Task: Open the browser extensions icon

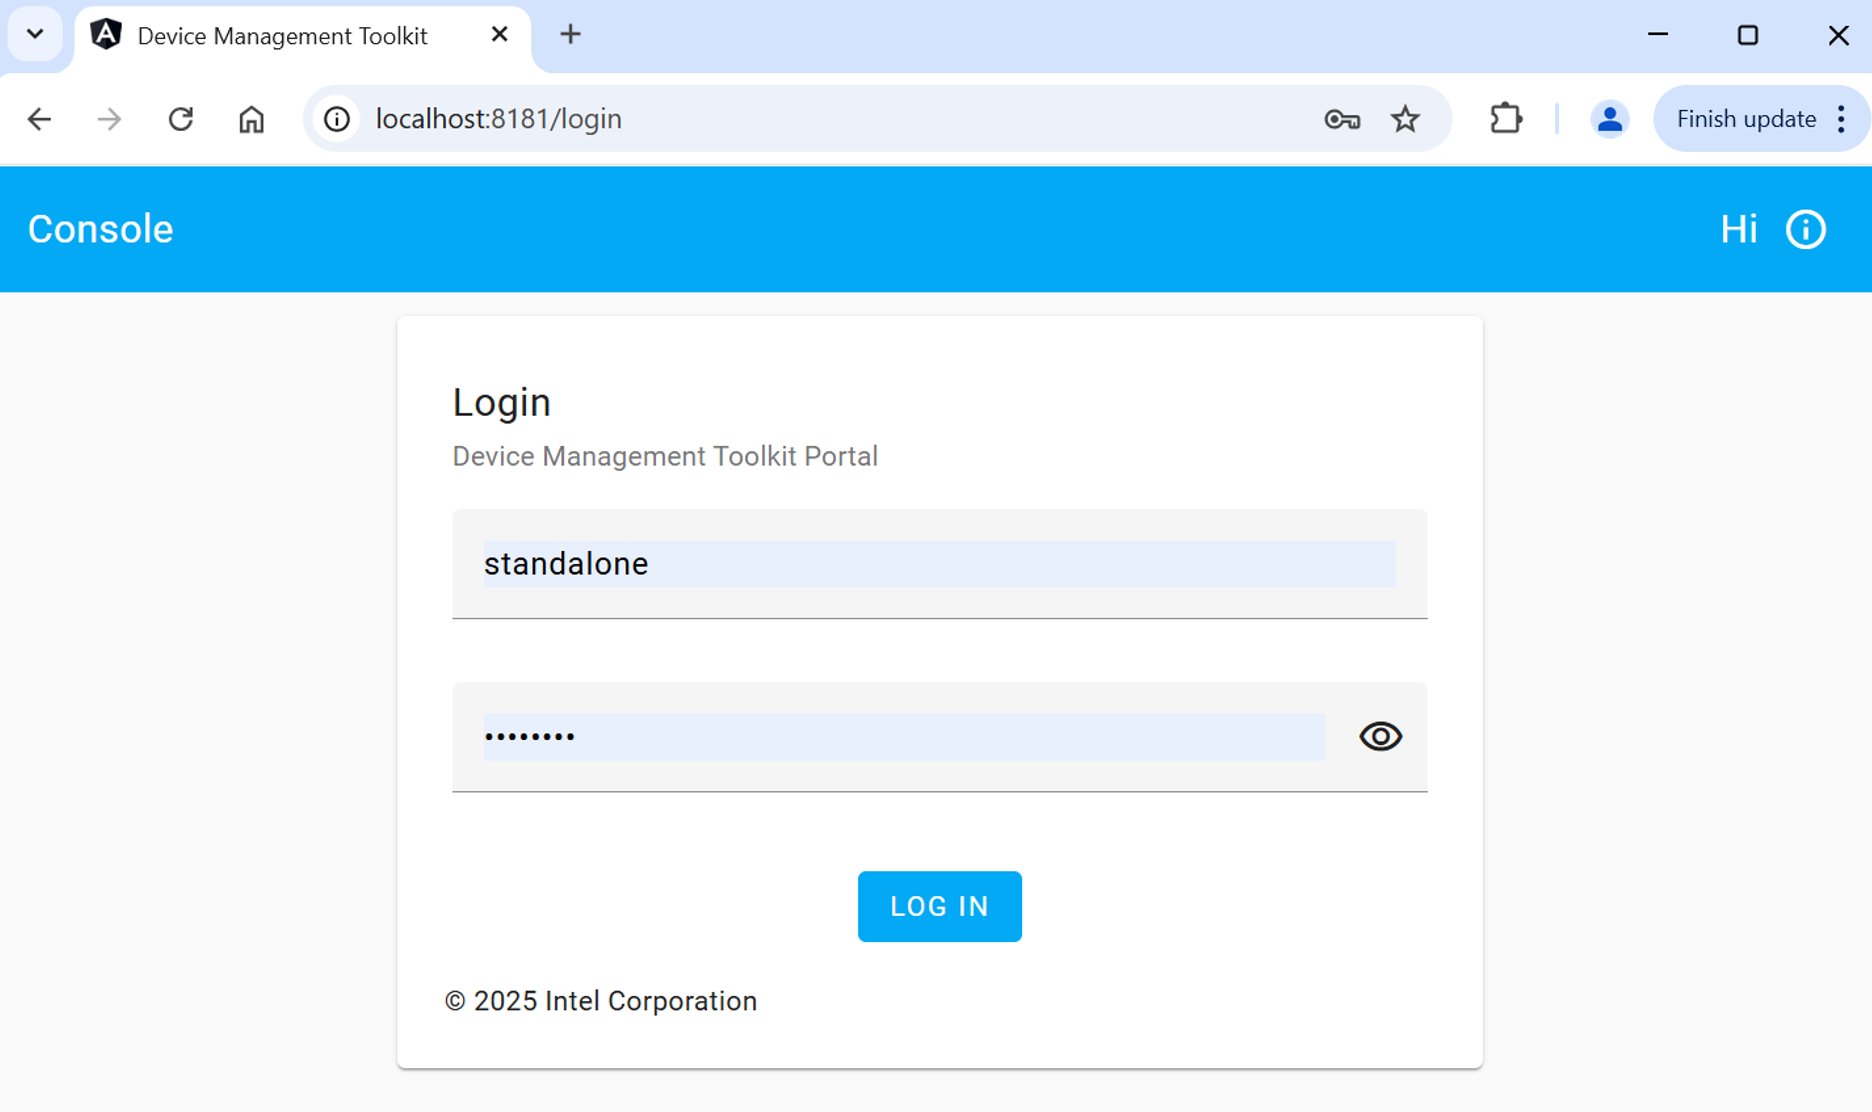Action: tap(1505, 118)
